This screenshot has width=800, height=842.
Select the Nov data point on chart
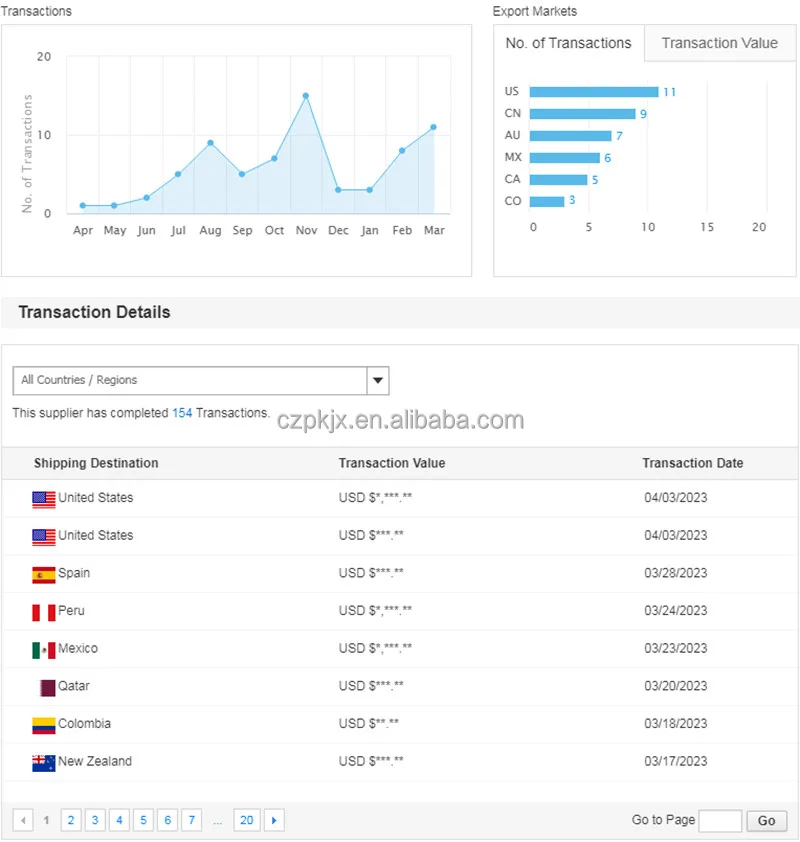tap(306, 96)
